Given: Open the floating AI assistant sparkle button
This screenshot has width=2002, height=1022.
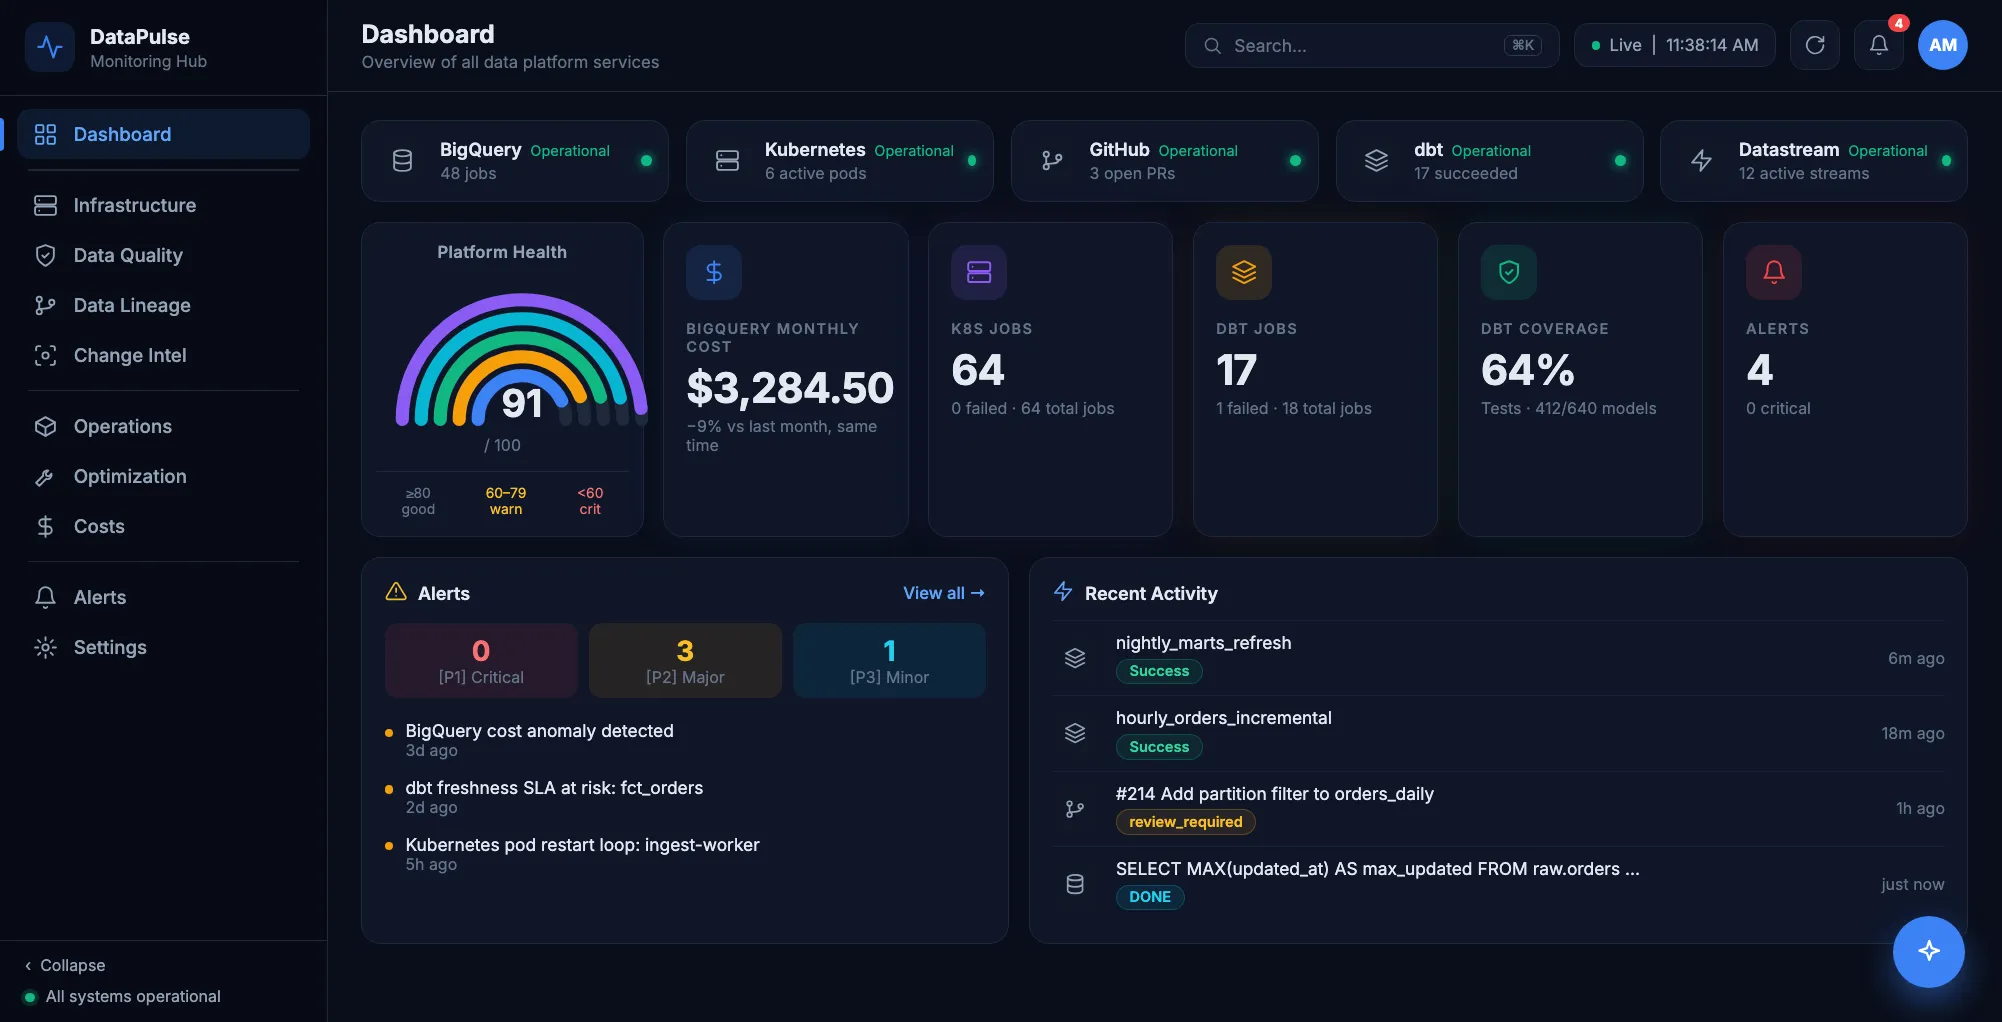Looking at the screenshot, I should click(1928, 951).
